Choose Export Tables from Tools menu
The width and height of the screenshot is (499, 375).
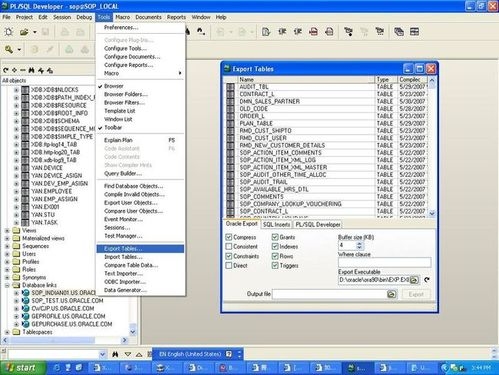point(140,249)
